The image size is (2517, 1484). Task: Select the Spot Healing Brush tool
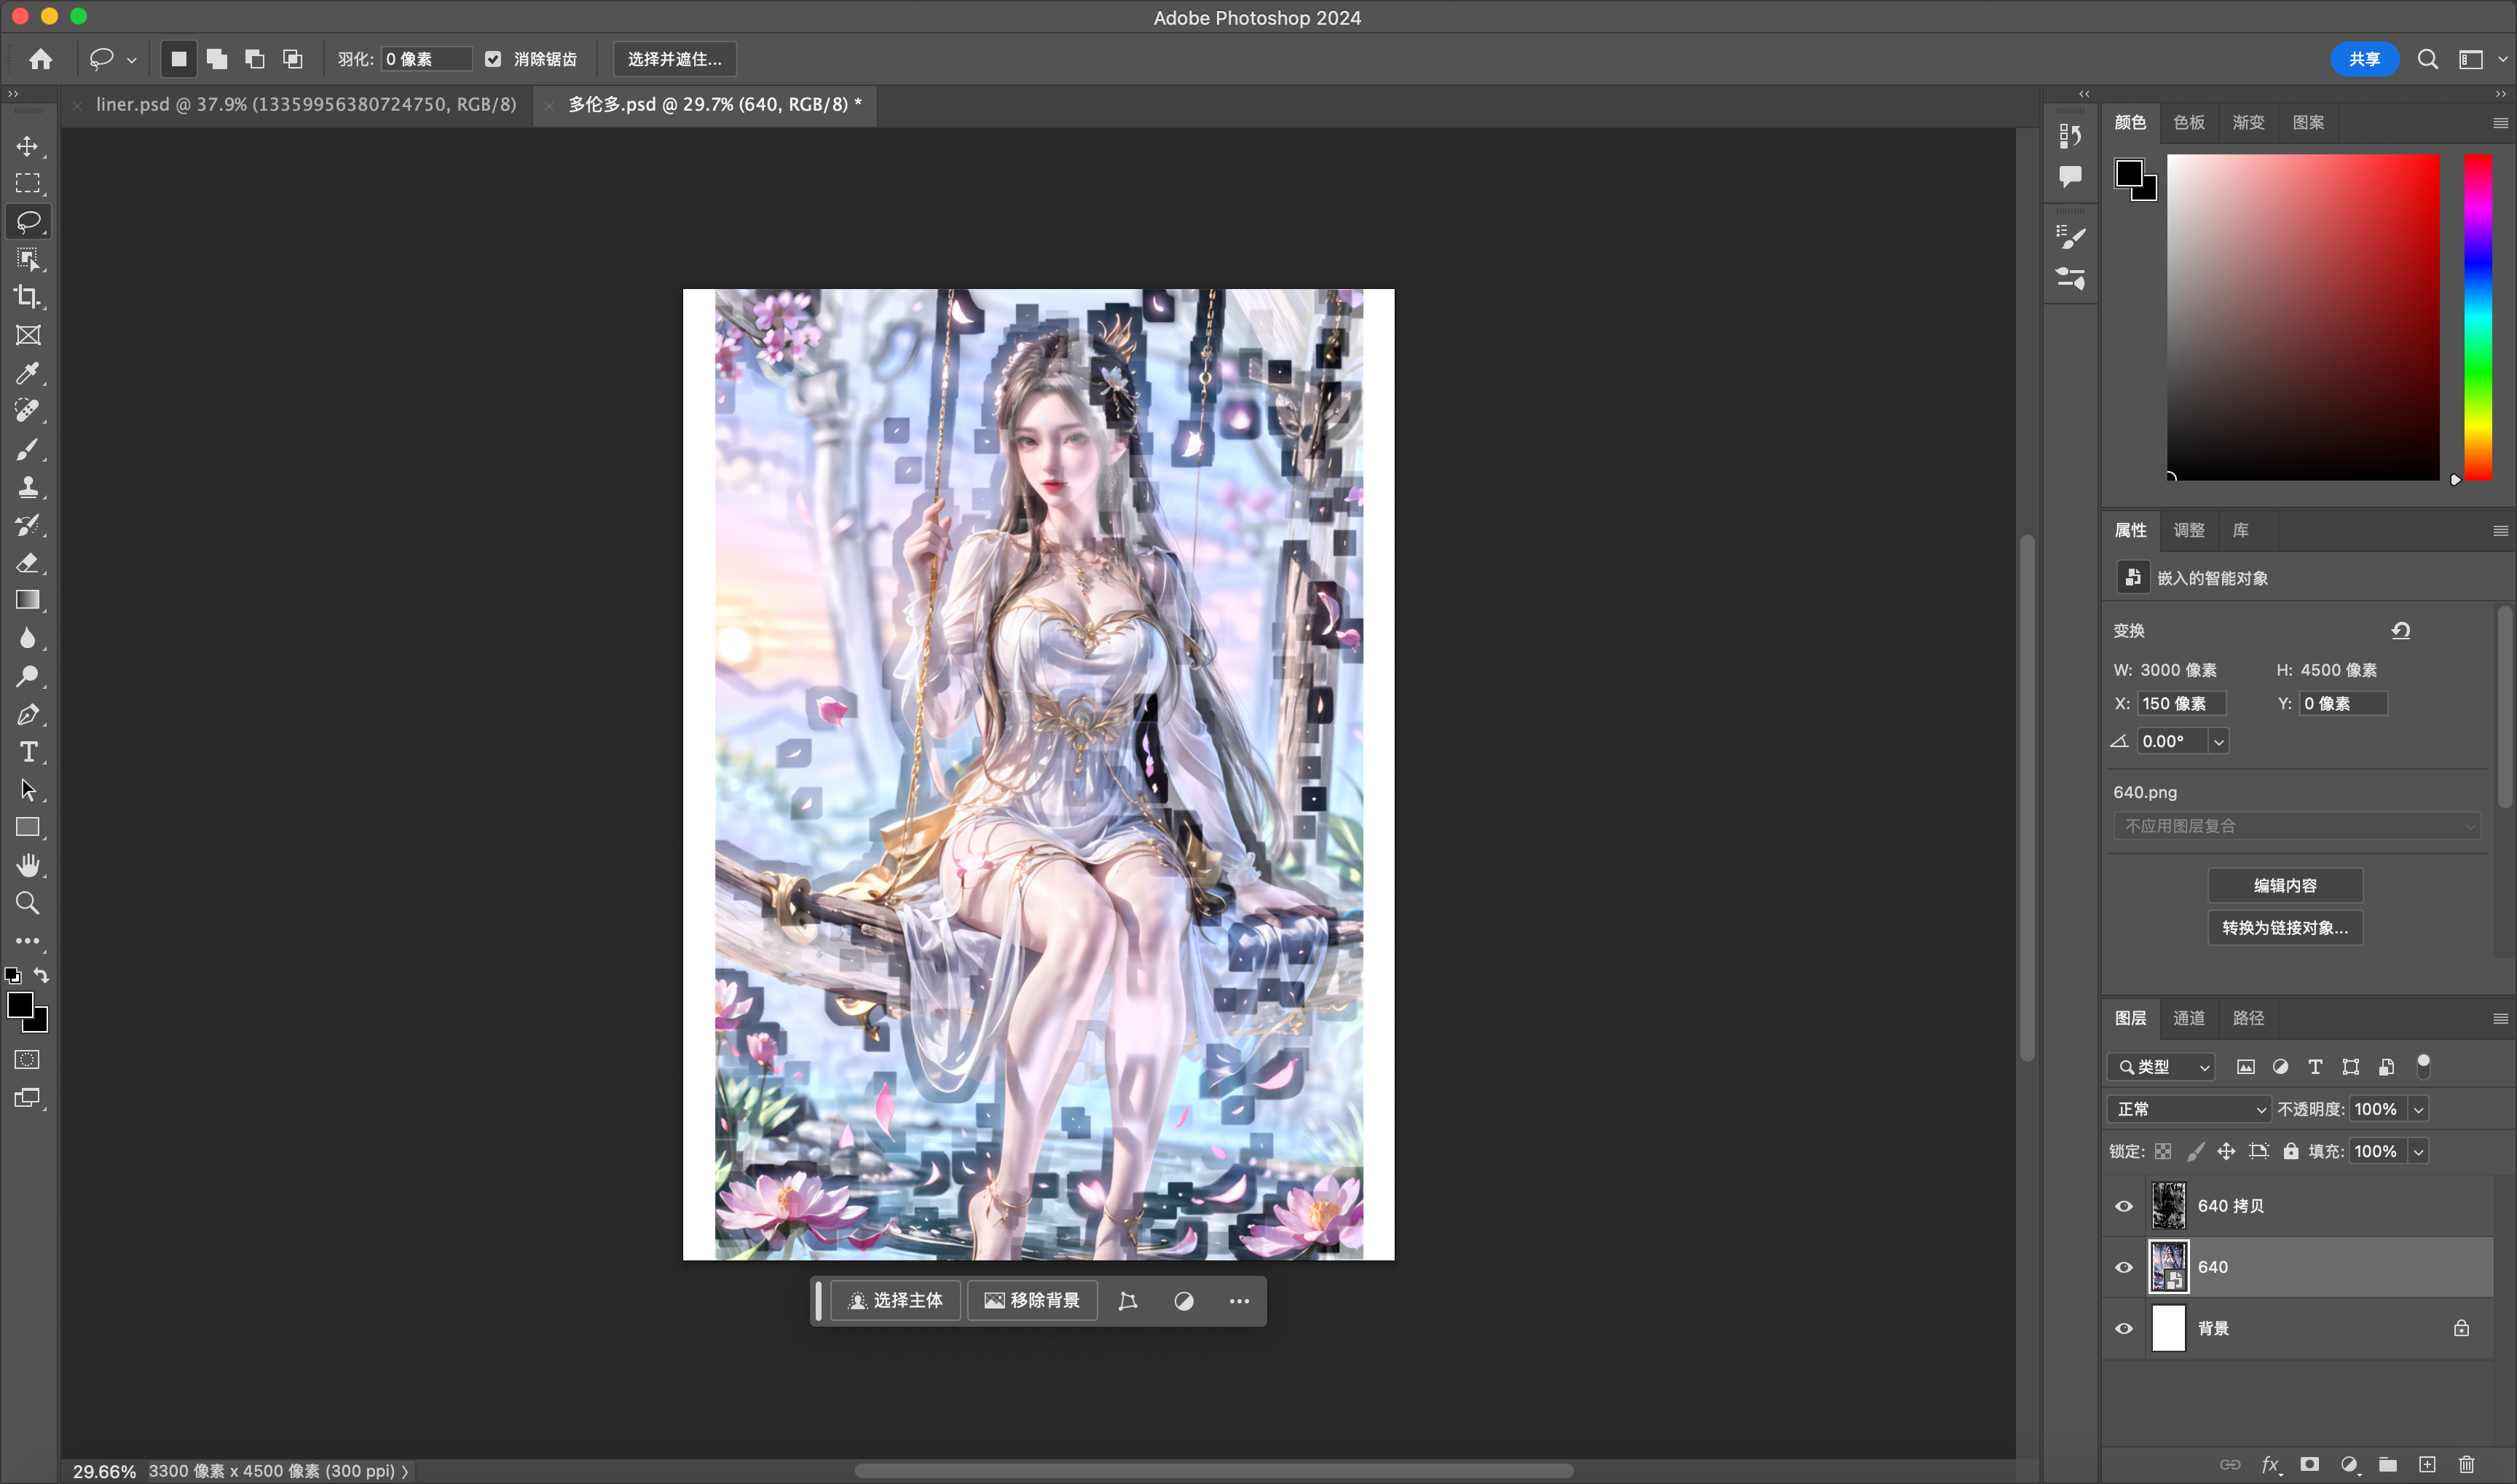click(x=28, y=410)
